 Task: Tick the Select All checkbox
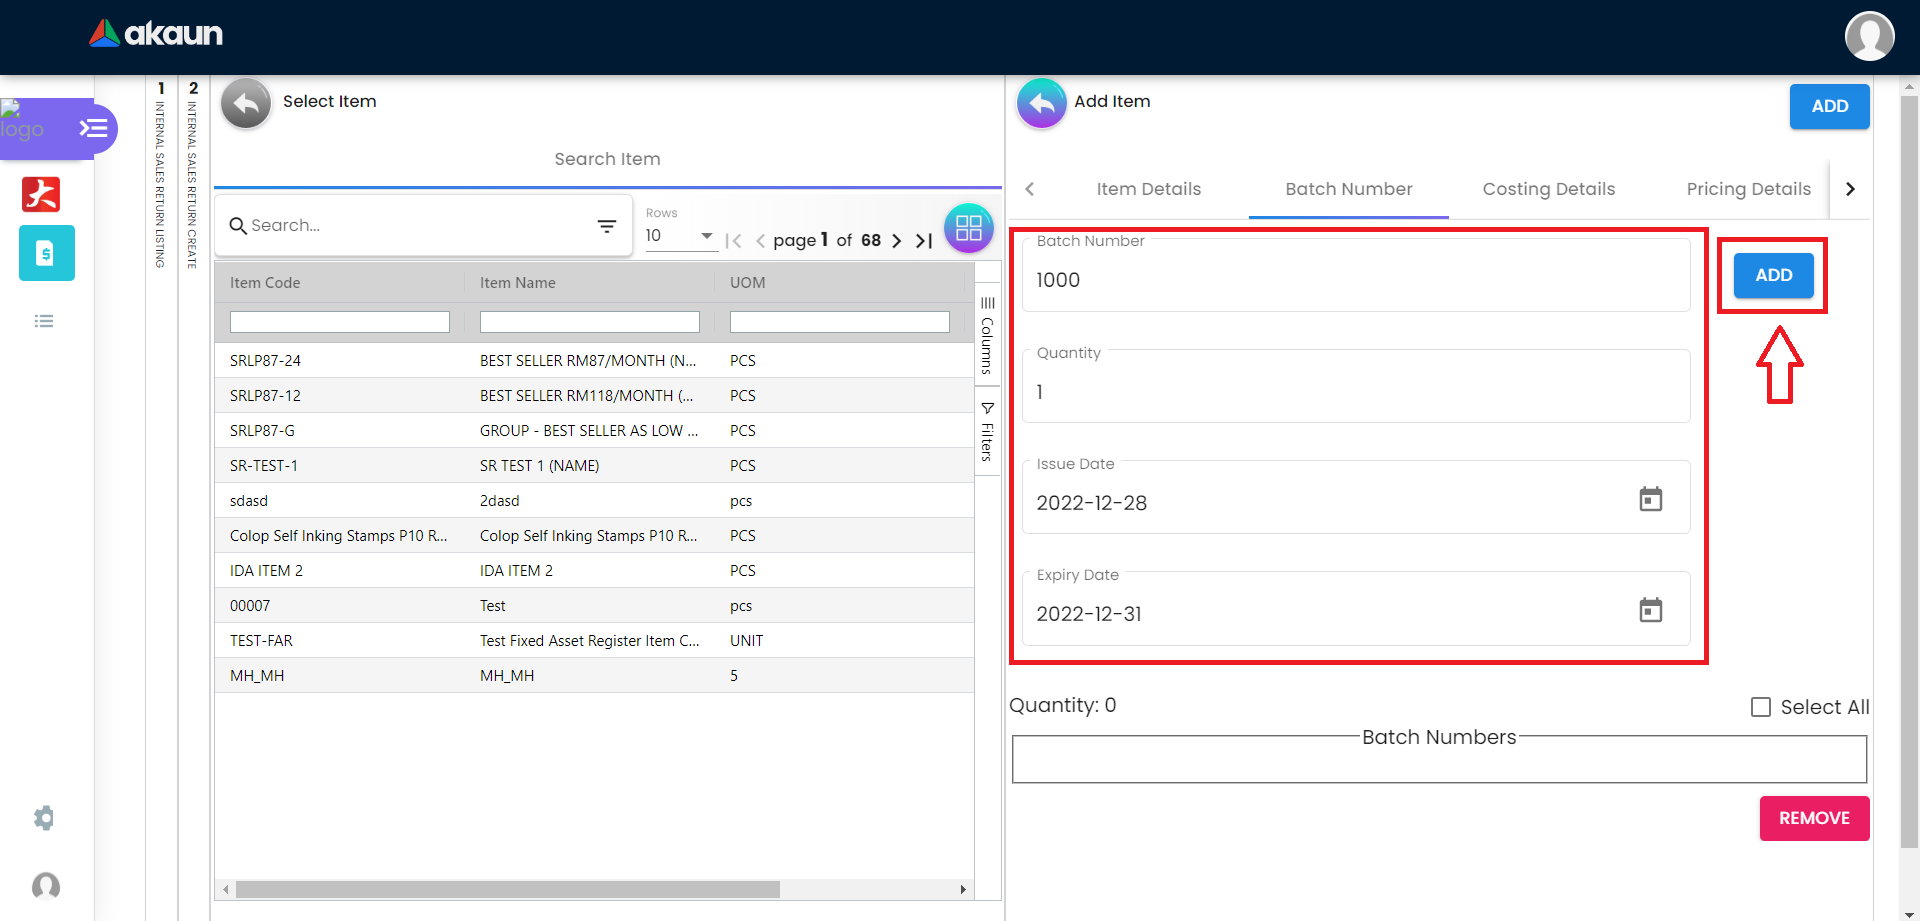[1761, 707]
